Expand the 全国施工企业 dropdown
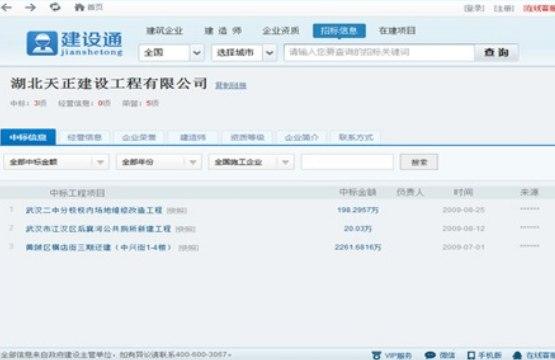This screenshot has width=555, height=360. pyautogui.click(x=251, y=162)
